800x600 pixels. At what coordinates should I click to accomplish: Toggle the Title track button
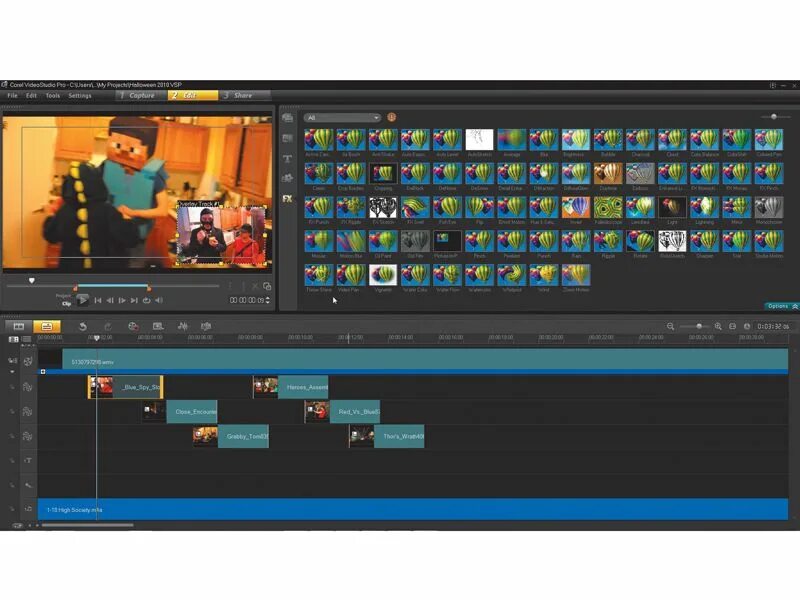pyautogui.click(x=28, y=461)
